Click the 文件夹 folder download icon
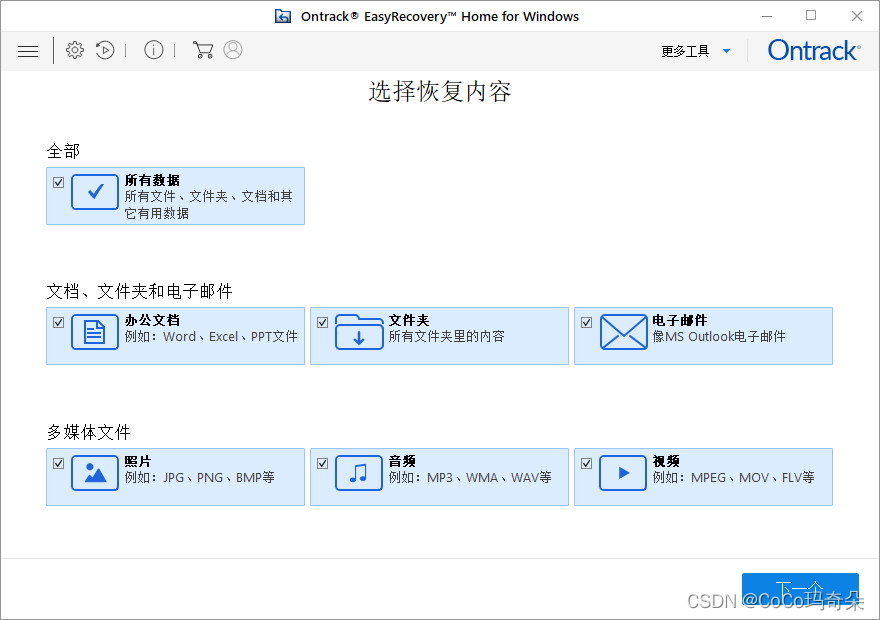880x620 pixels. tap(359, 332)
